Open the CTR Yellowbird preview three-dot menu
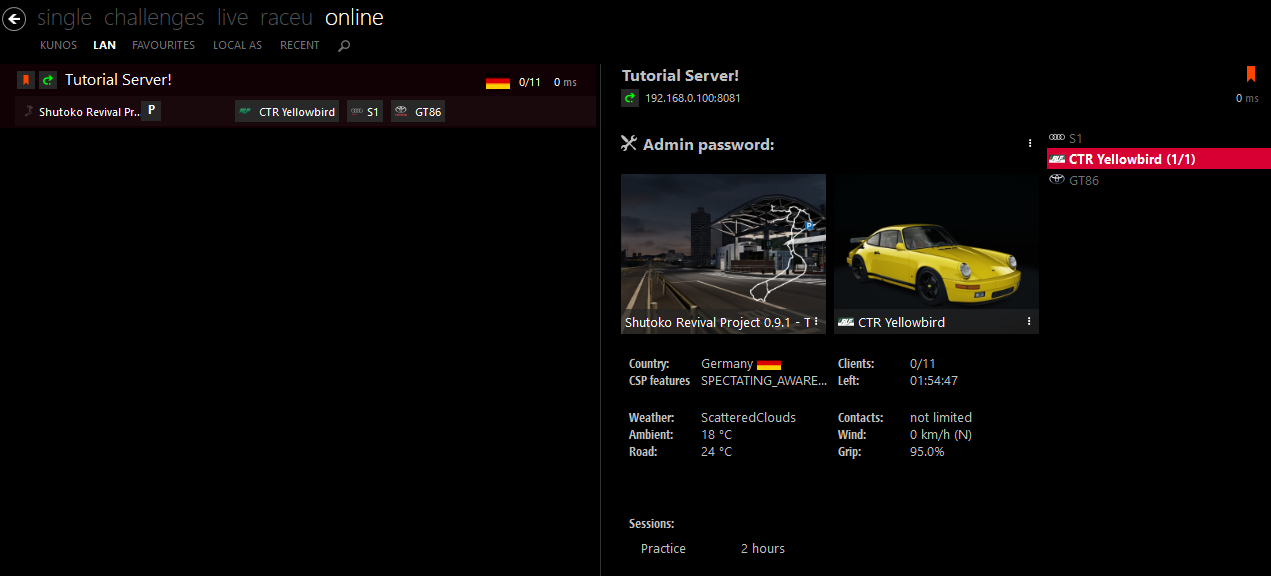The image size is (1271, 576). (x=1029, y=322)
